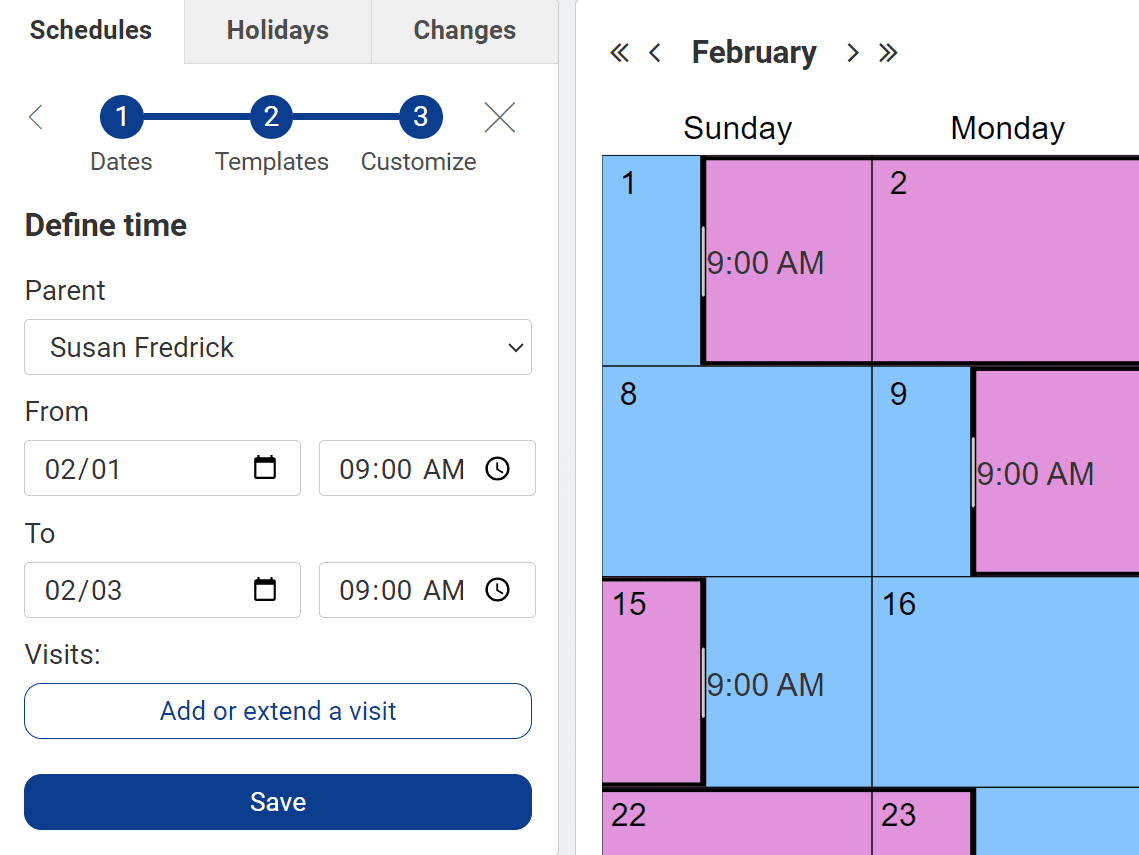
Task: Select step 3 Customize
Action: click(421, 117)
